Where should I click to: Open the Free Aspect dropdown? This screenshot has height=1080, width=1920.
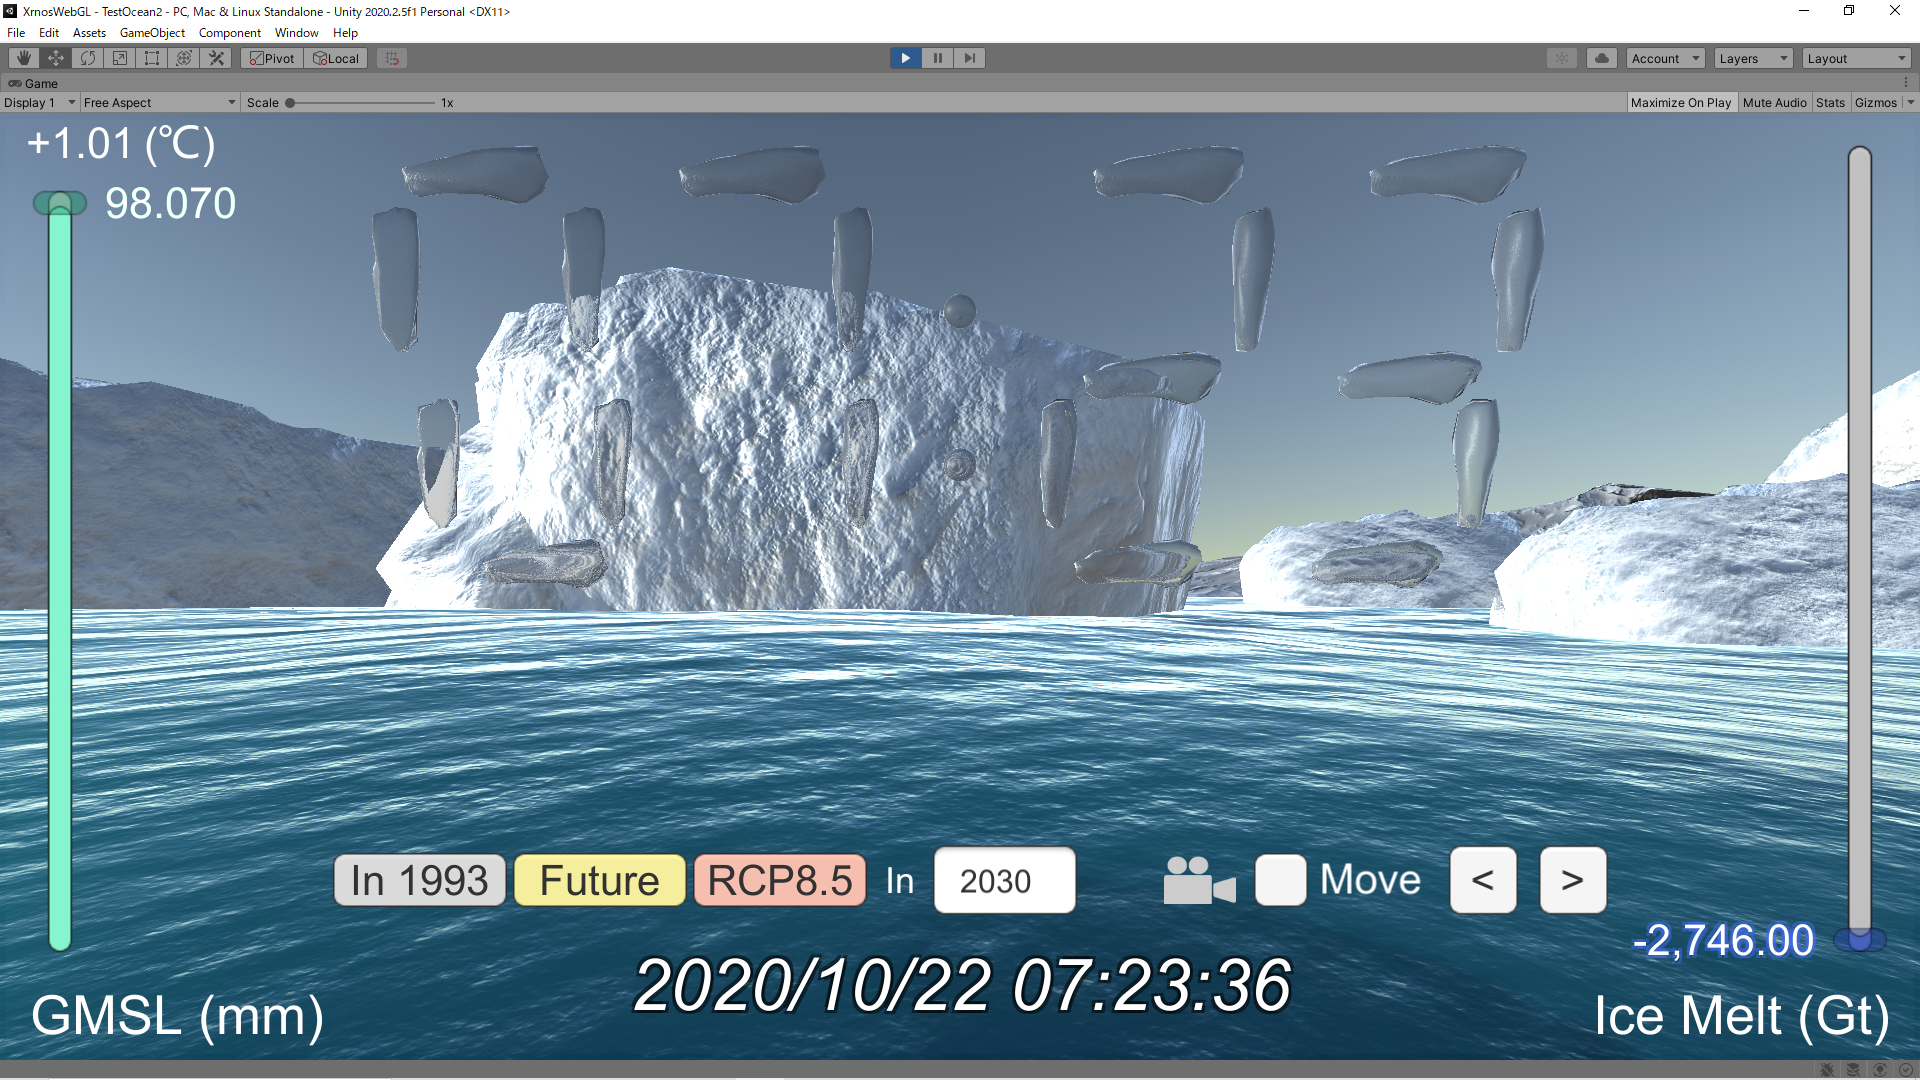[159, 102]
